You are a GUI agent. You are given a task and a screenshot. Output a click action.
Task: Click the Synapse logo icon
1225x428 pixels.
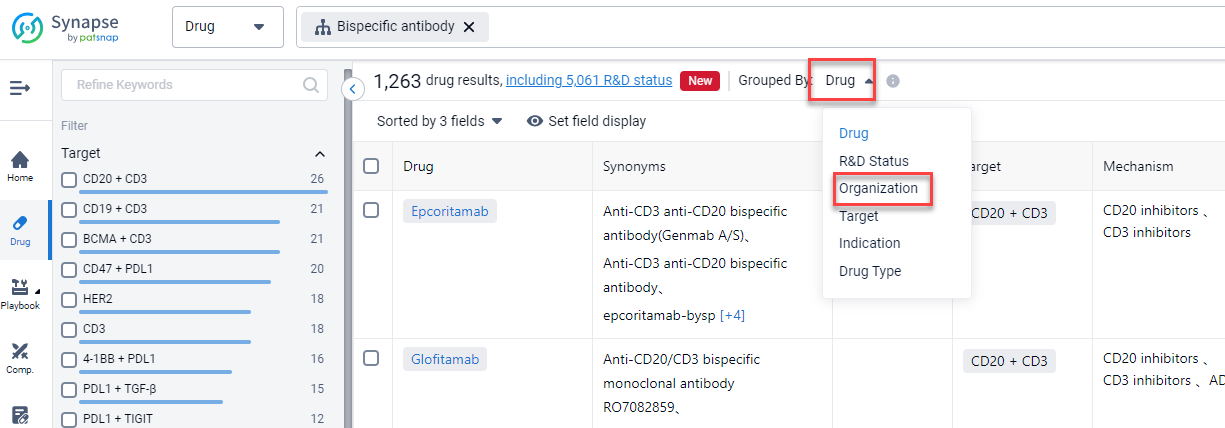click(x=28, y=27)
